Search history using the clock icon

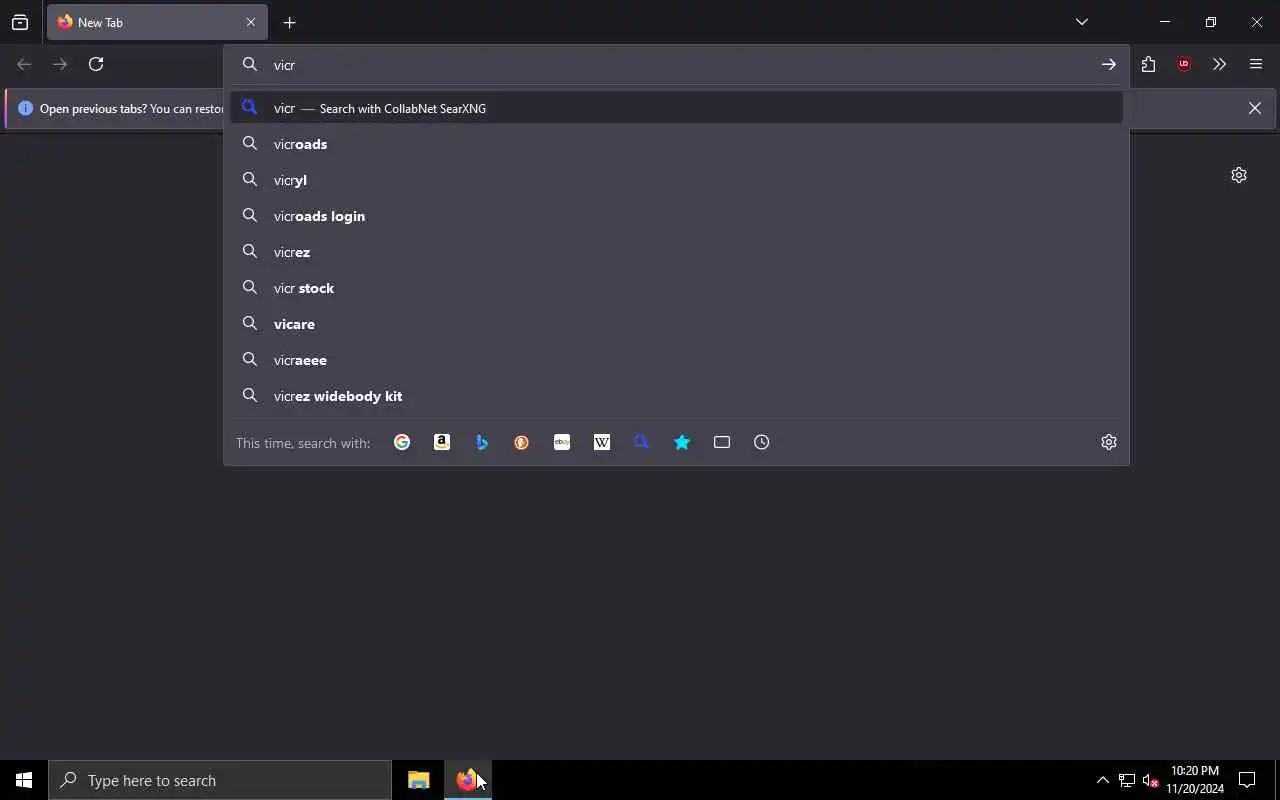point(762,442)
